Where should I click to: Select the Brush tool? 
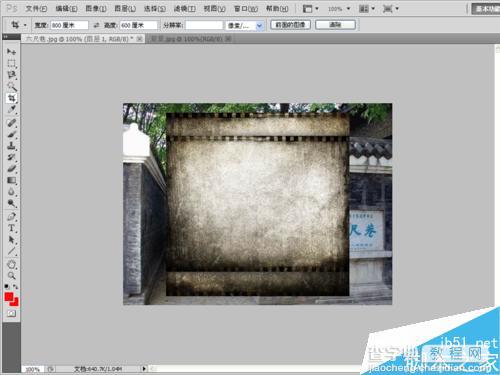[x=11, y=135]
